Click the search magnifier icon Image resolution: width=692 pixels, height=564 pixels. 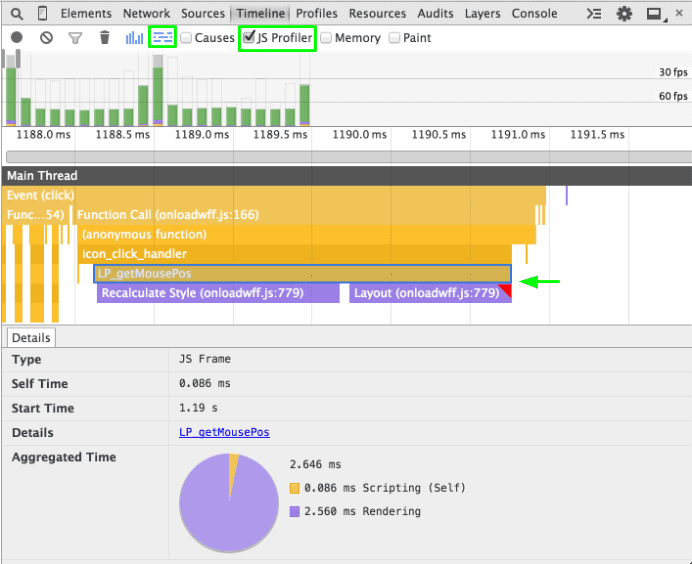click(x=15, y=14)
